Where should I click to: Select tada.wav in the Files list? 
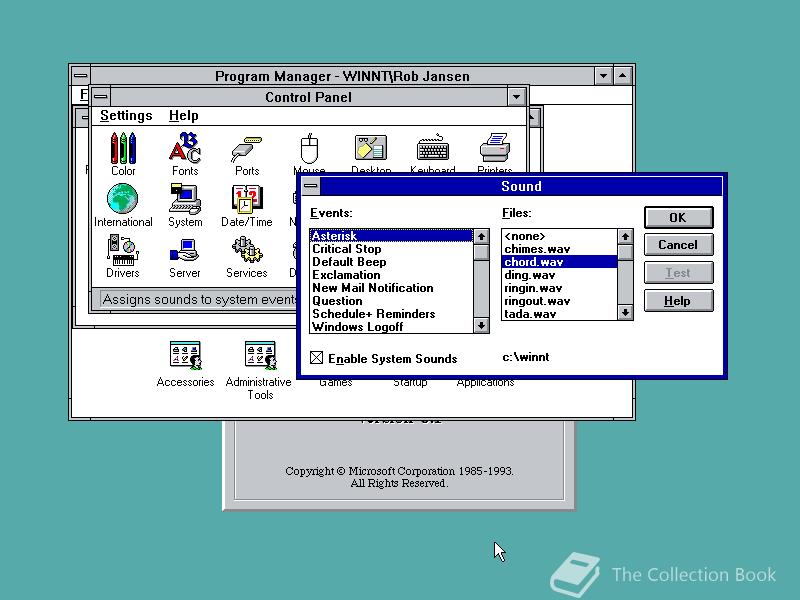(560, 314)
